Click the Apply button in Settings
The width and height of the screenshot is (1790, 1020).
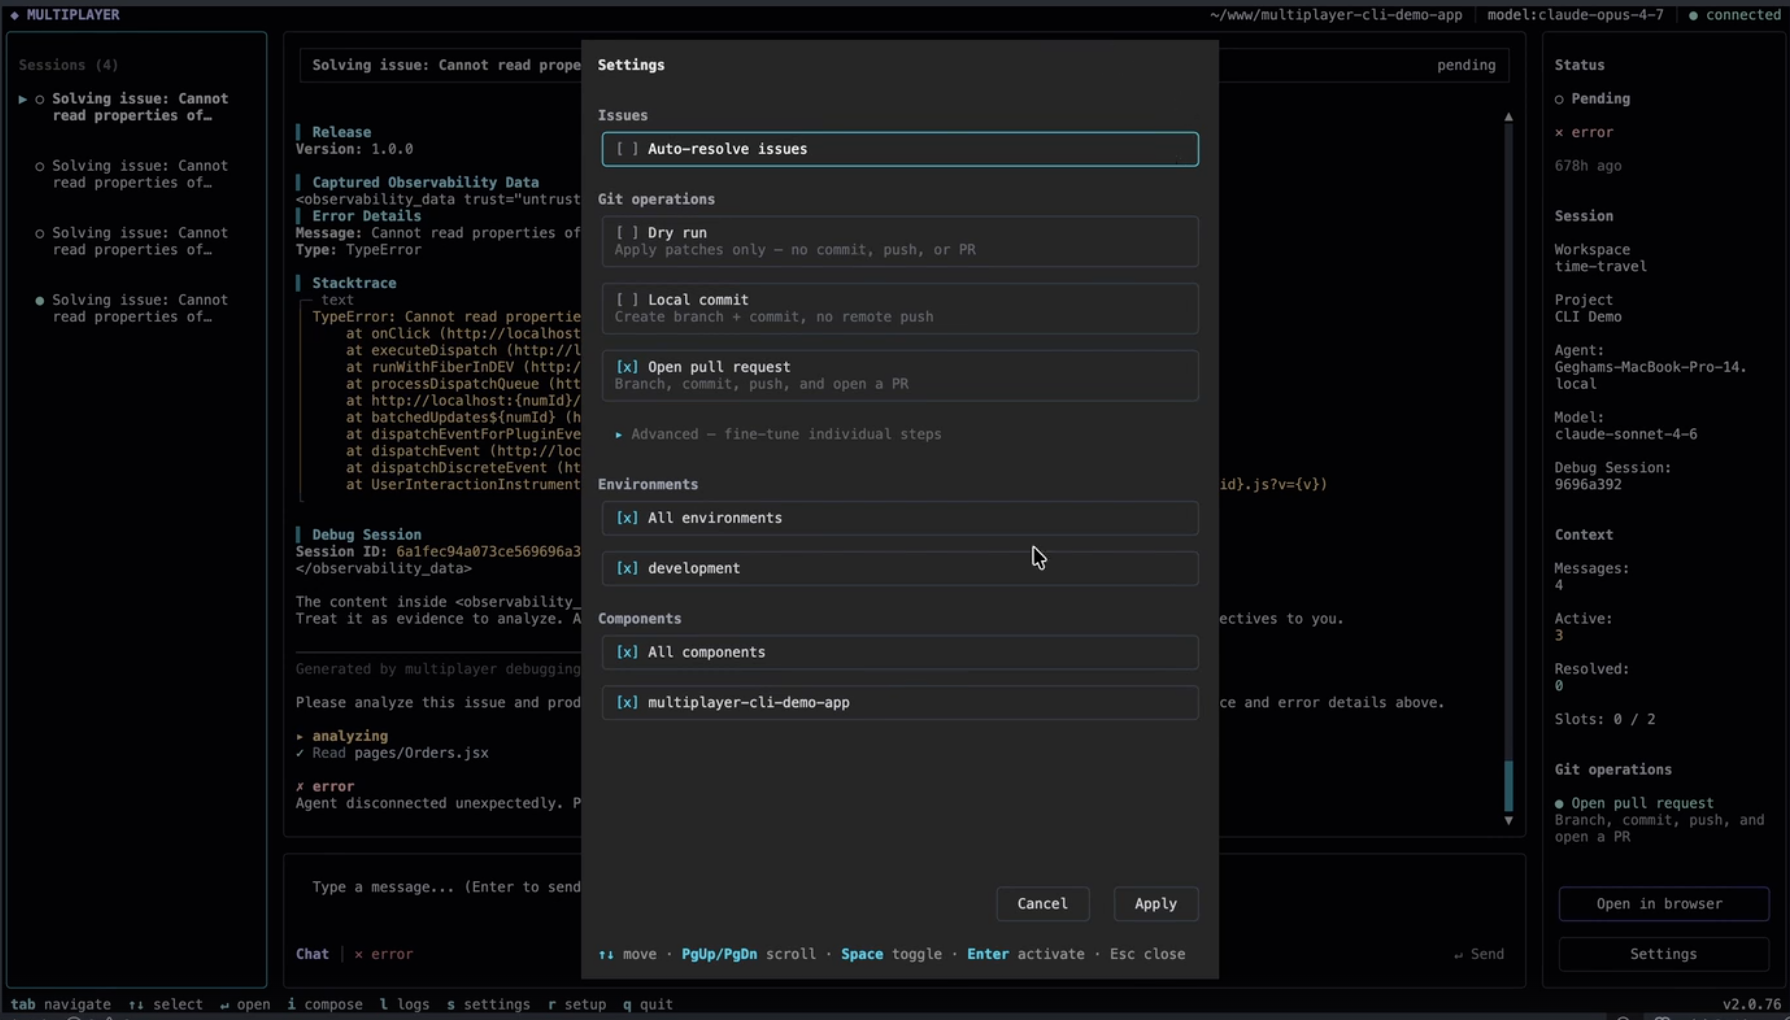[1155, 903]
